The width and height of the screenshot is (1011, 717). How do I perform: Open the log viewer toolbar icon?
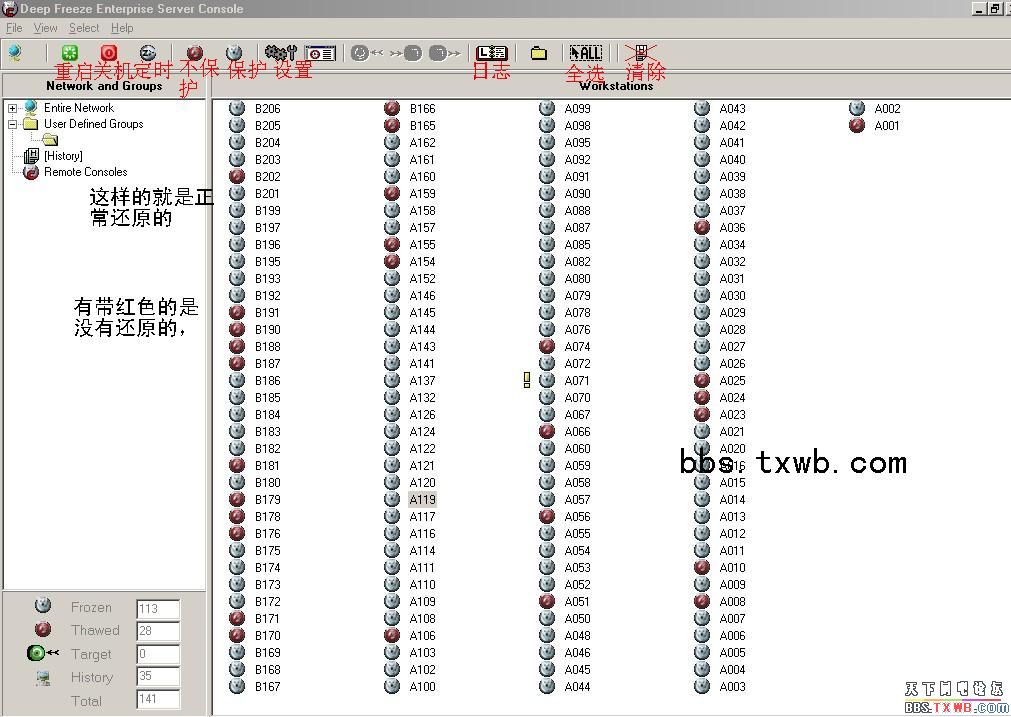(491, 53)
